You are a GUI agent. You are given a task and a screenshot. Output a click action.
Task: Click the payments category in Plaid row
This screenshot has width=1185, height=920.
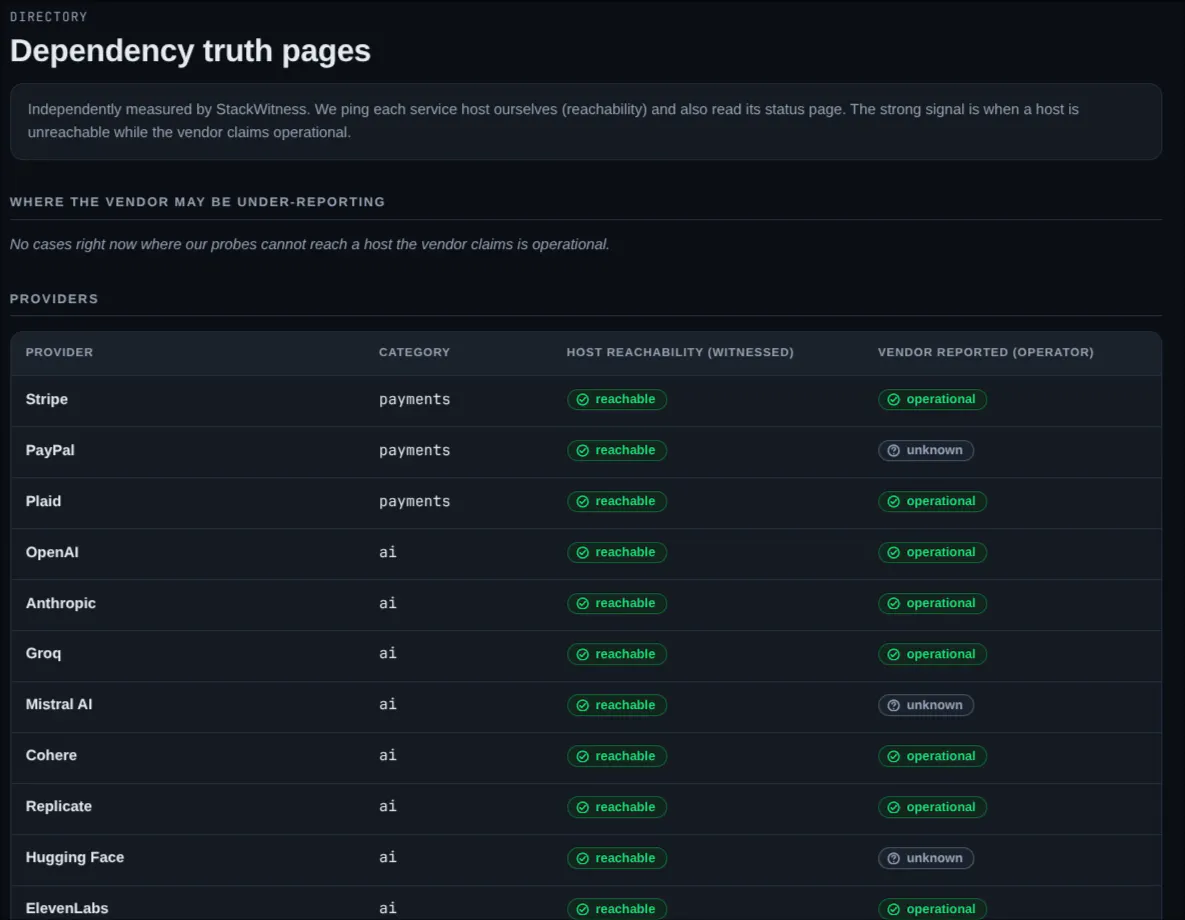tap(414, 501)
